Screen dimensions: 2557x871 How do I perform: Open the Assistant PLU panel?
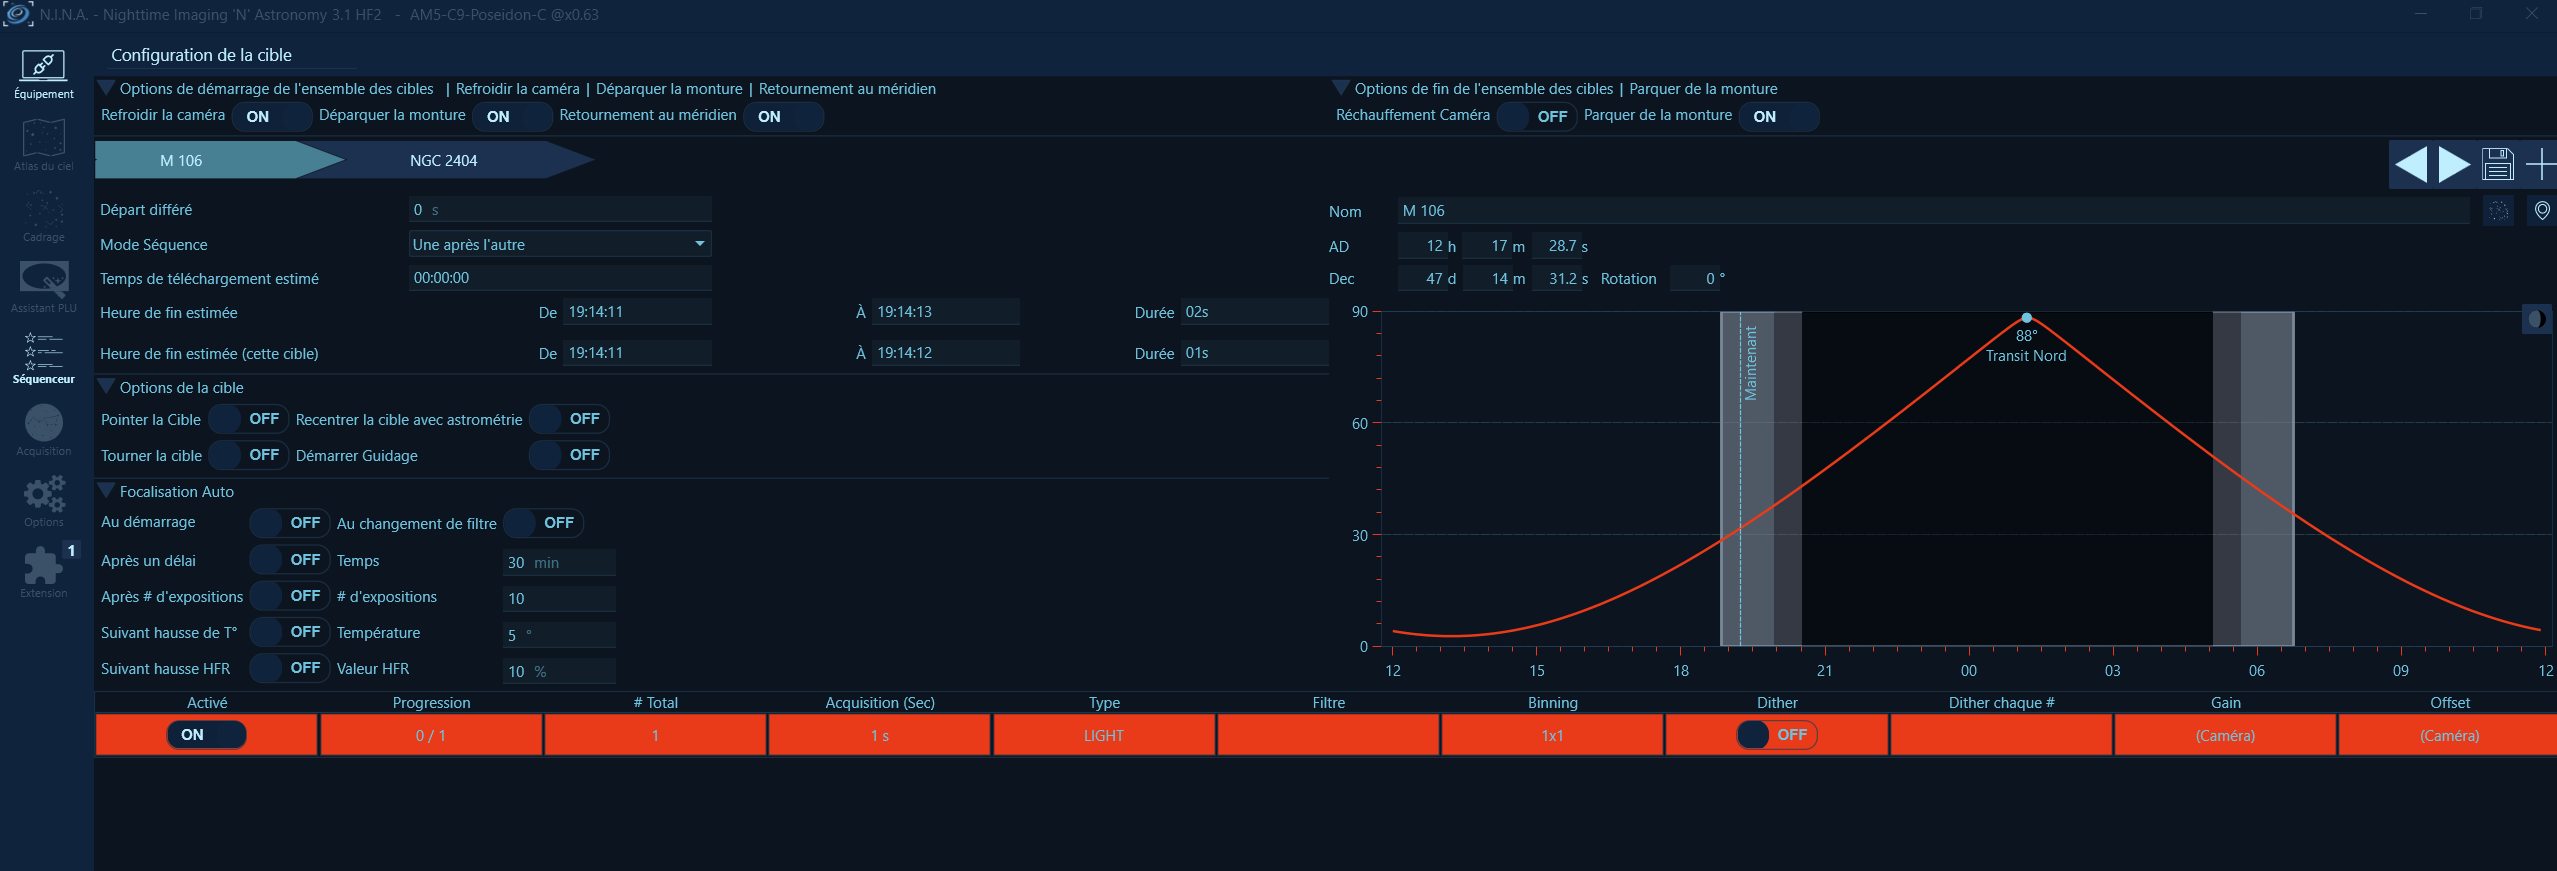[x=43, y=287]
